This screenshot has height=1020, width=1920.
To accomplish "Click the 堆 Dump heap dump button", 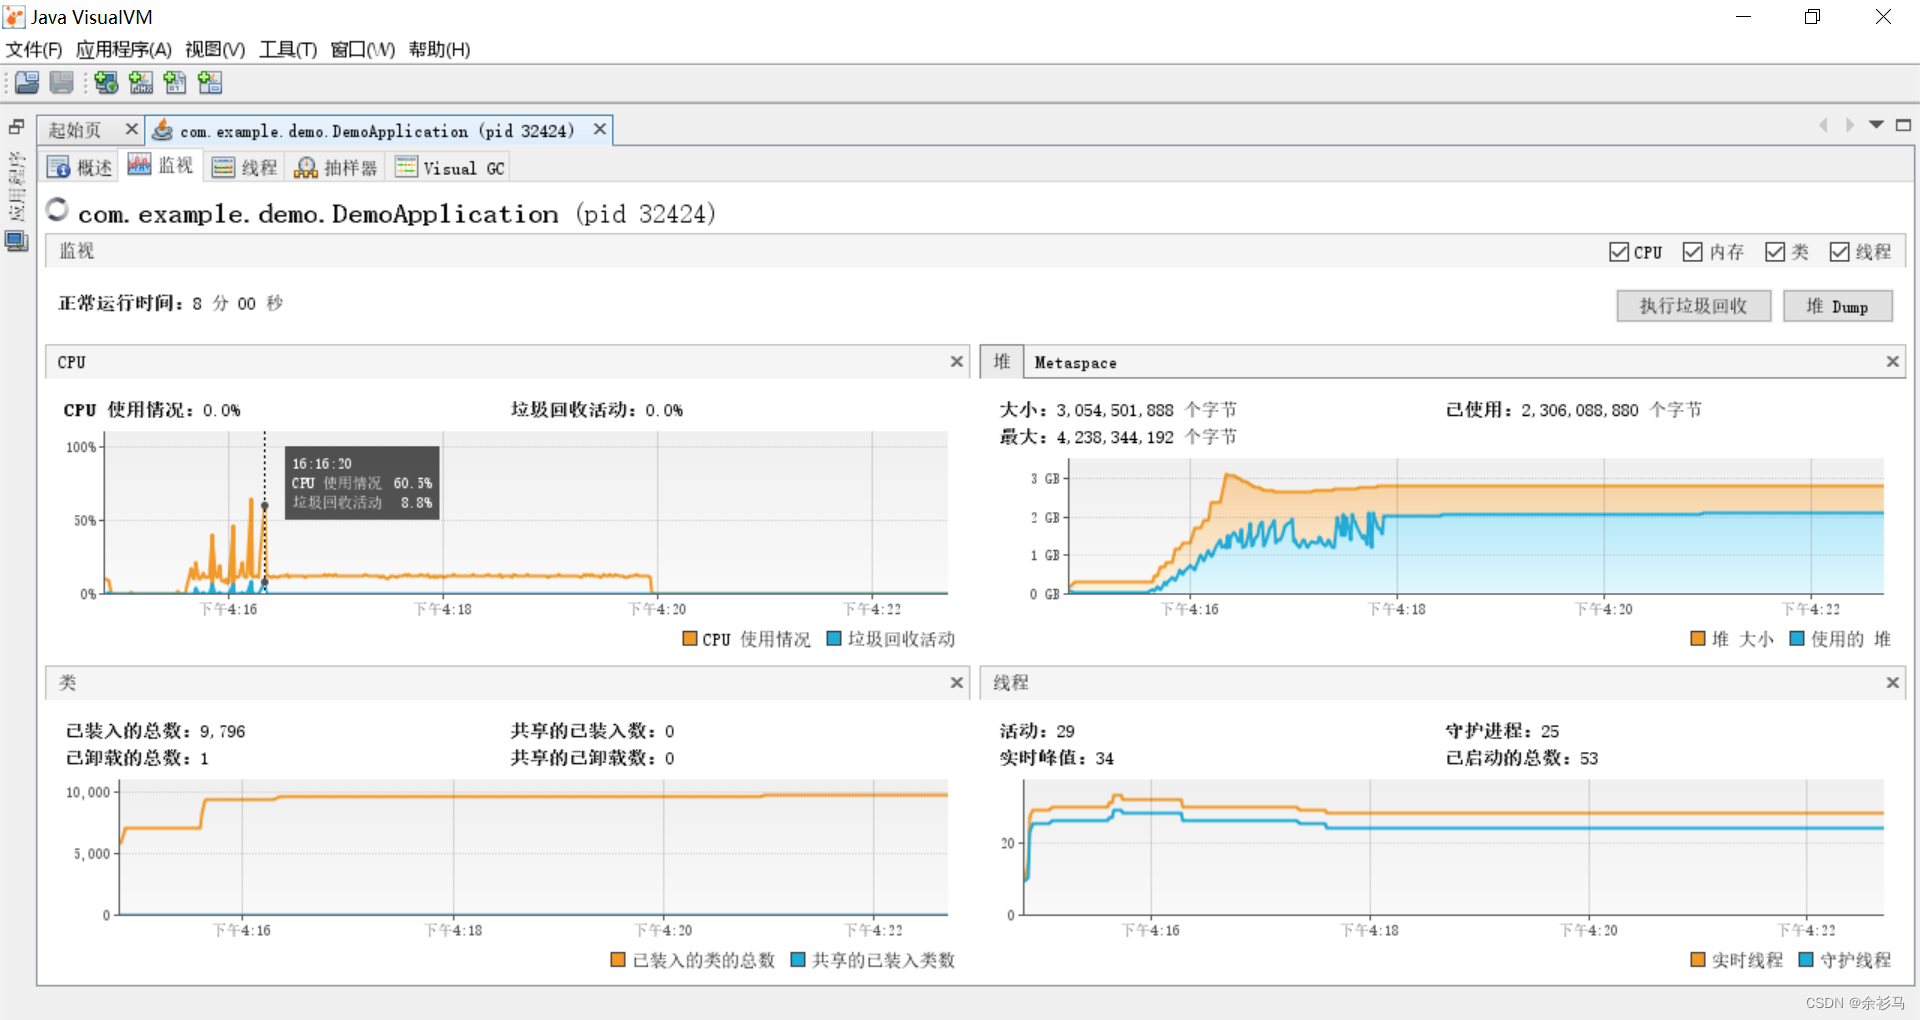I will point(1838,305).
